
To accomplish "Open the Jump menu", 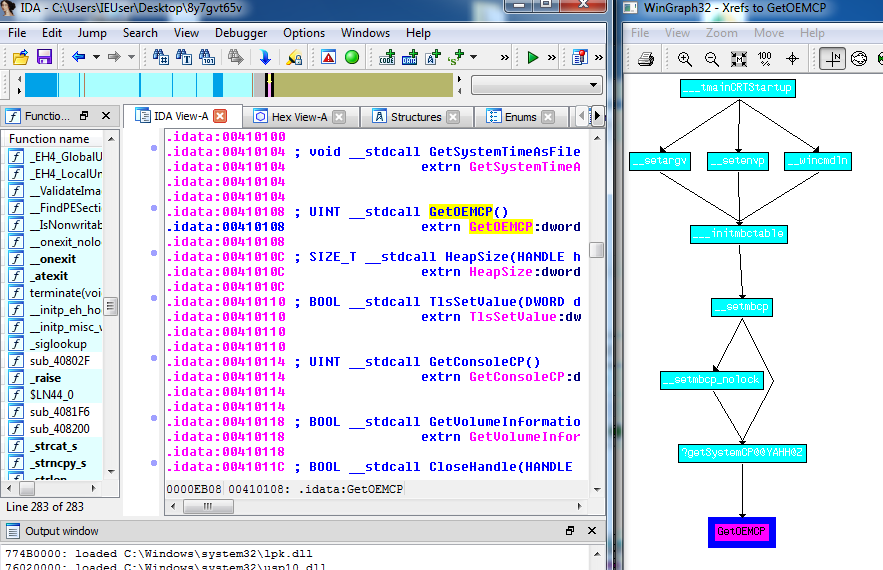I will (92, 33).
